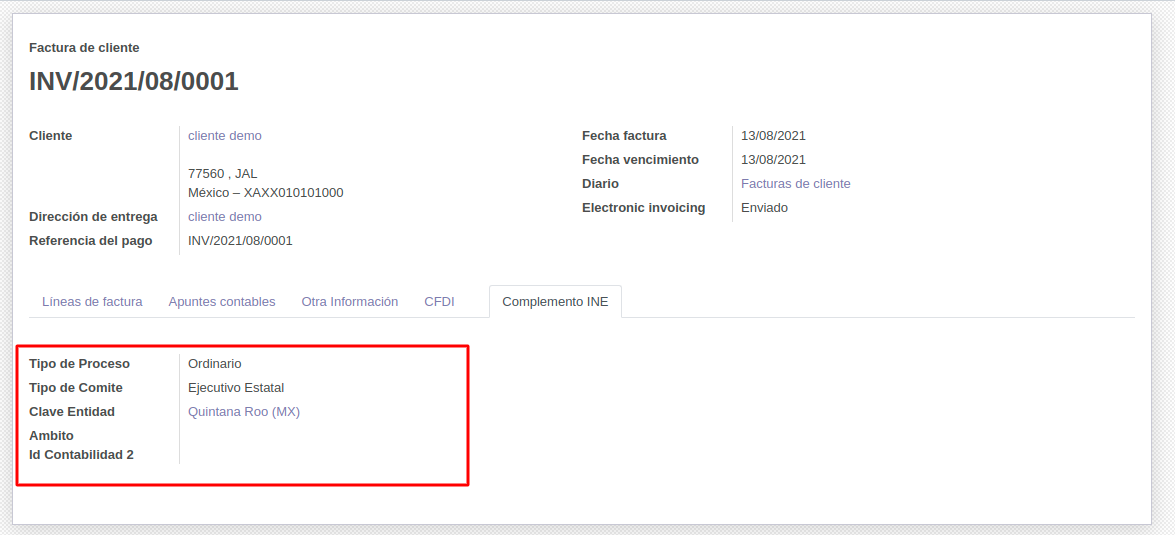1175x535 pixels.
Task: Click the Fecha vencimiento date value
Action: tap(773, 160)
